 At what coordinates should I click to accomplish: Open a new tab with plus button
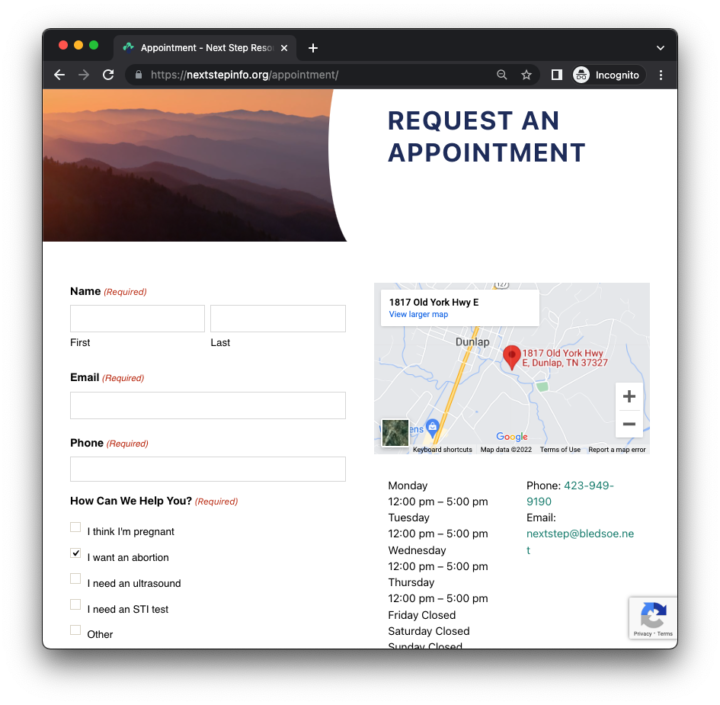click(313, 48)
